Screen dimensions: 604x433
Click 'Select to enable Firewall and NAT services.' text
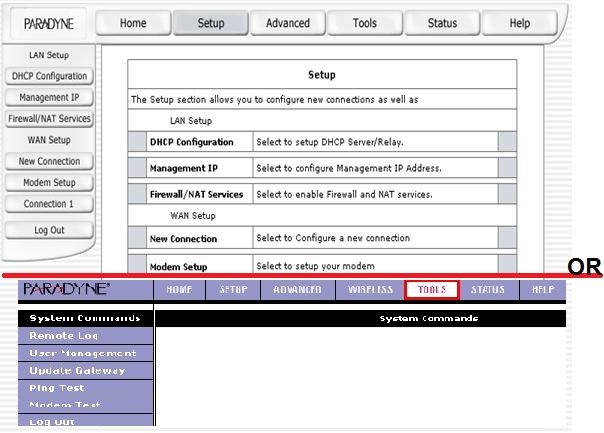tap(344, 195)
